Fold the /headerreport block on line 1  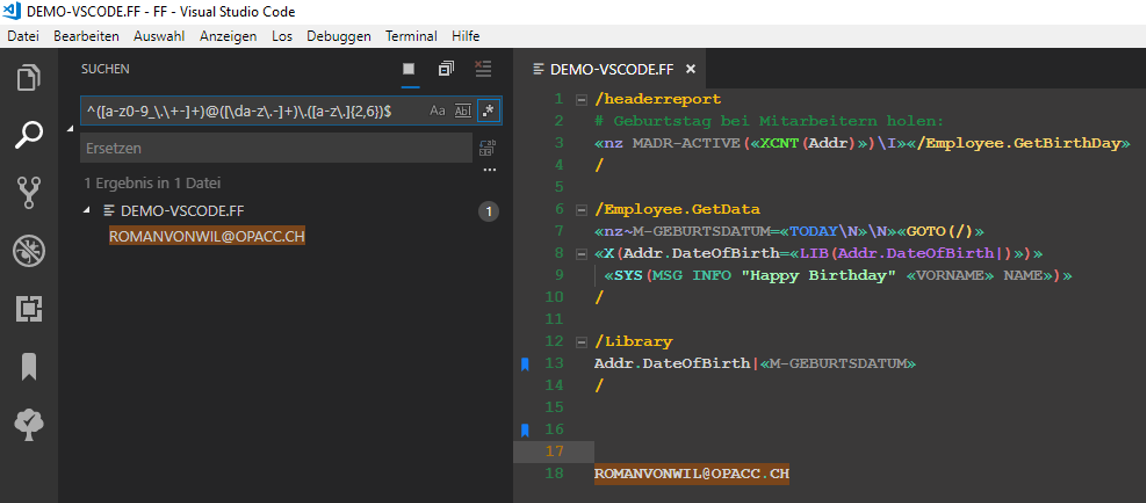(x=581, y=99)
